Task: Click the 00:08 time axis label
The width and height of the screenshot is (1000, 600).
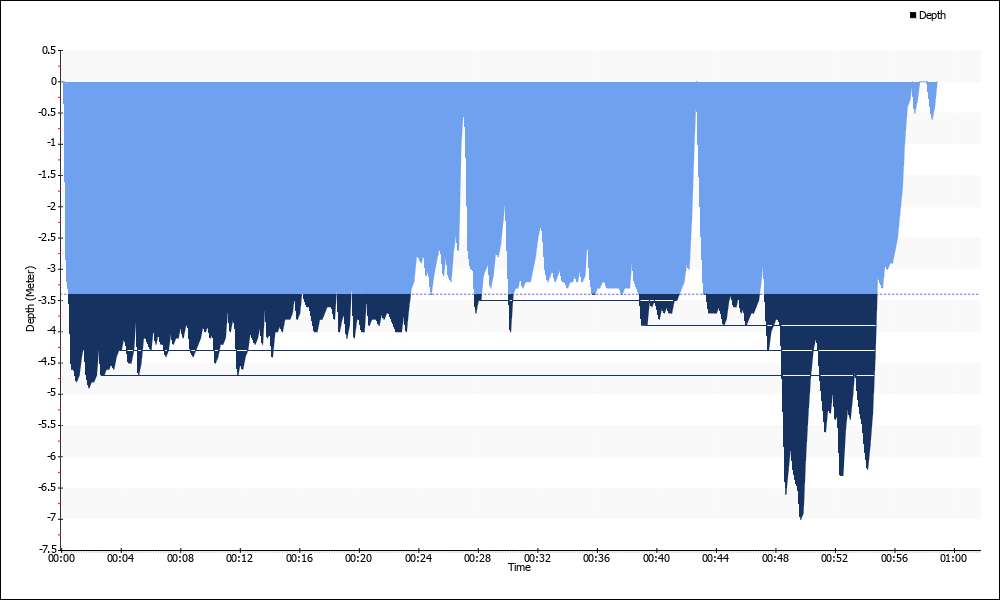Action: pyautogui.click(x=180, y=558)
